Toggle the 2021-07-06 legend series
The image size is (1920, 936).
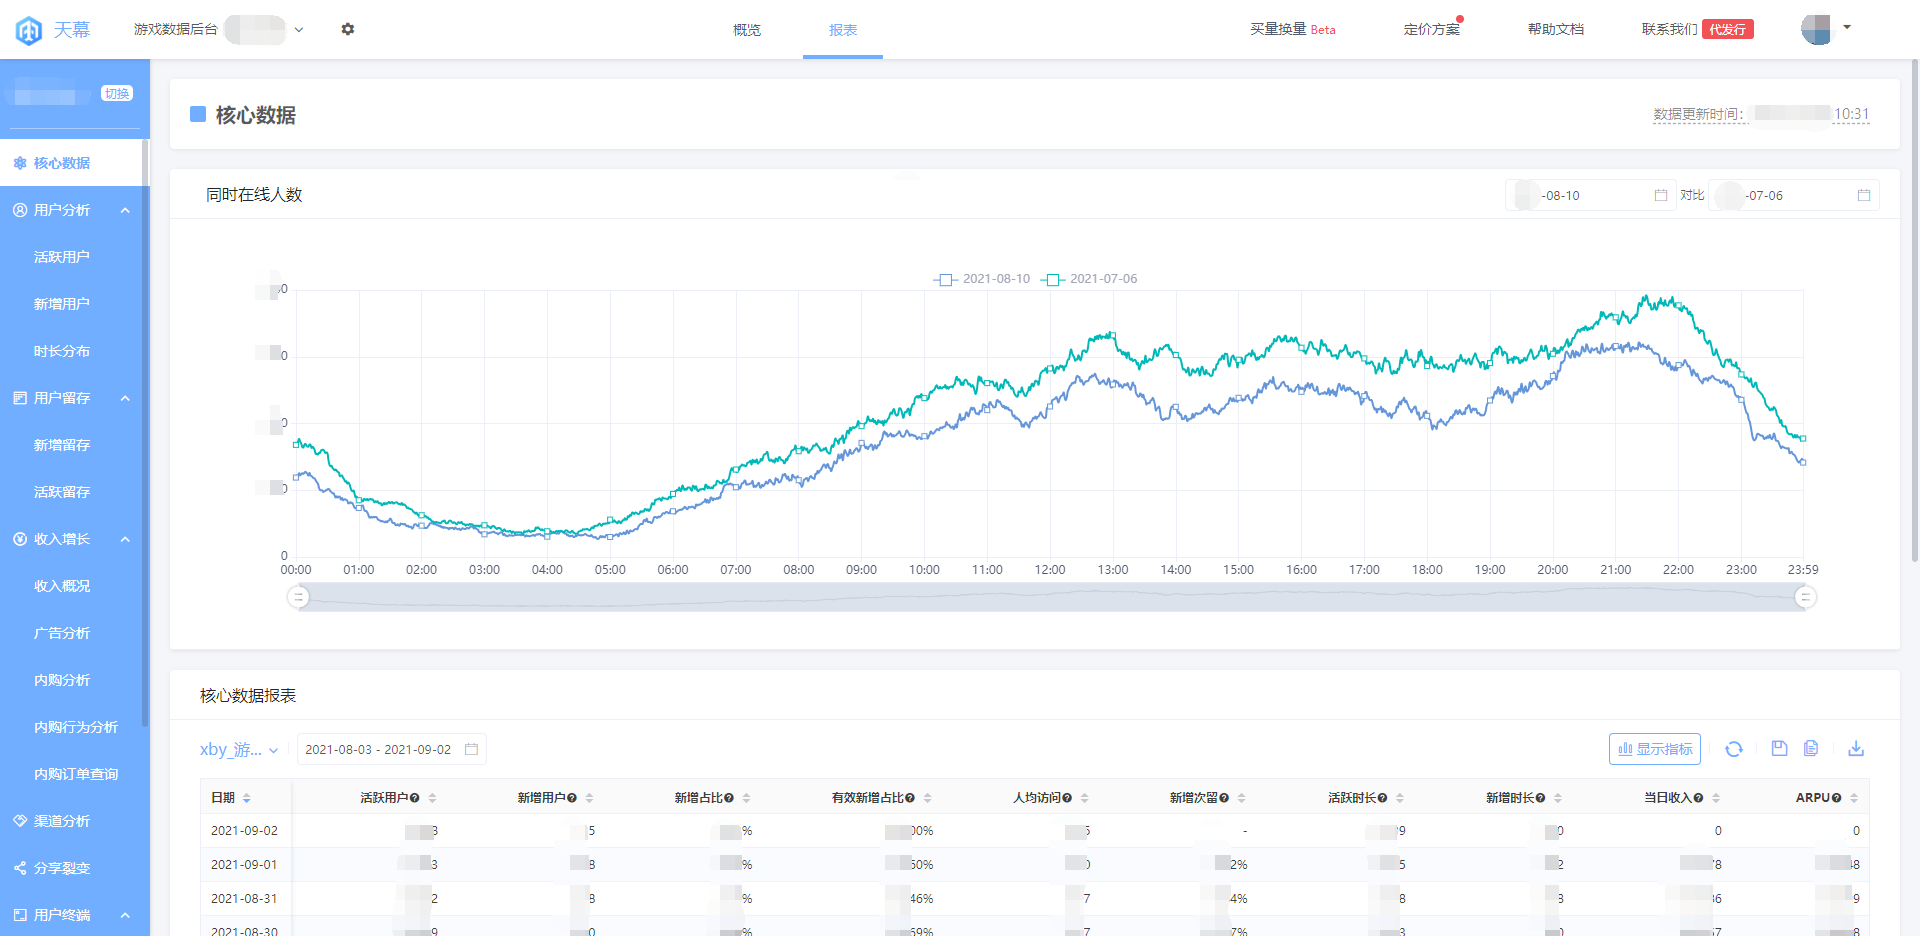click(x=1088, y=279)
